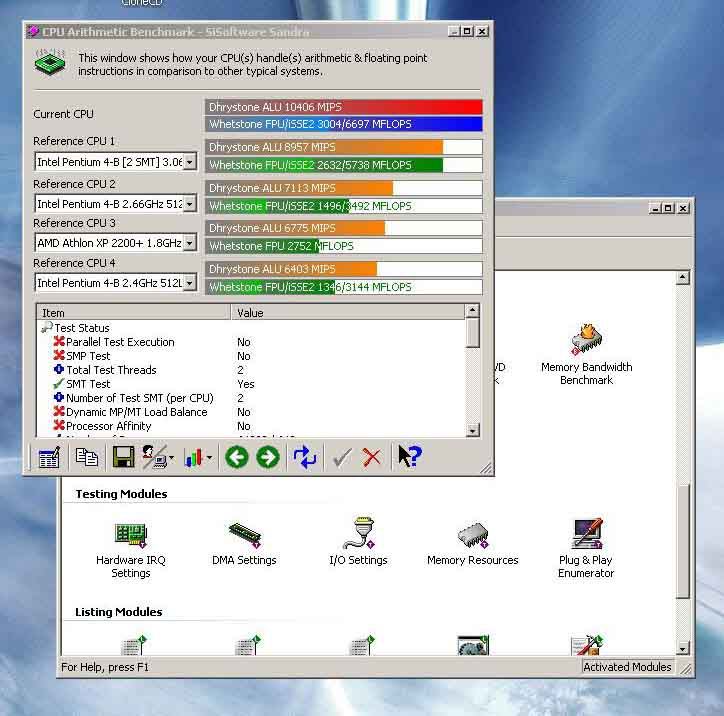Click the Sandra title bar icon
Viewport: 724px width, 716px height.
click(33, 31)
